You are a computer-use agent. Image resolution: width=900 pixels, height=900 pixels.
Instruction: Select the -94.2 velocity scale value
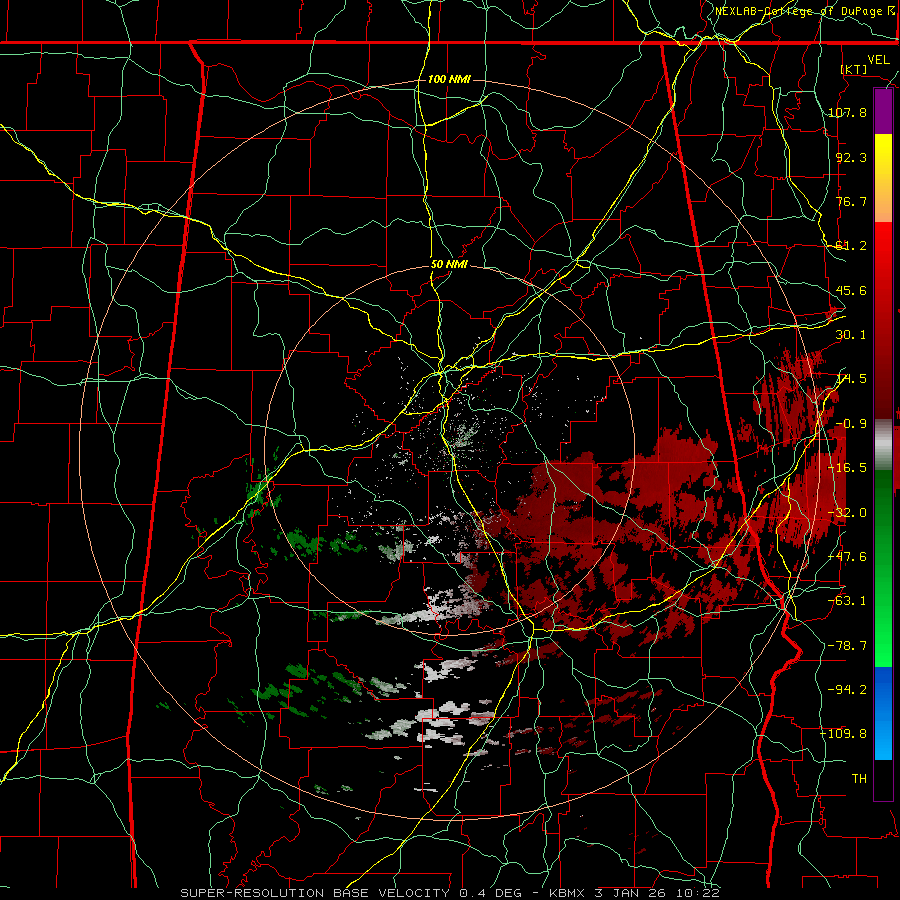point(847,690)
